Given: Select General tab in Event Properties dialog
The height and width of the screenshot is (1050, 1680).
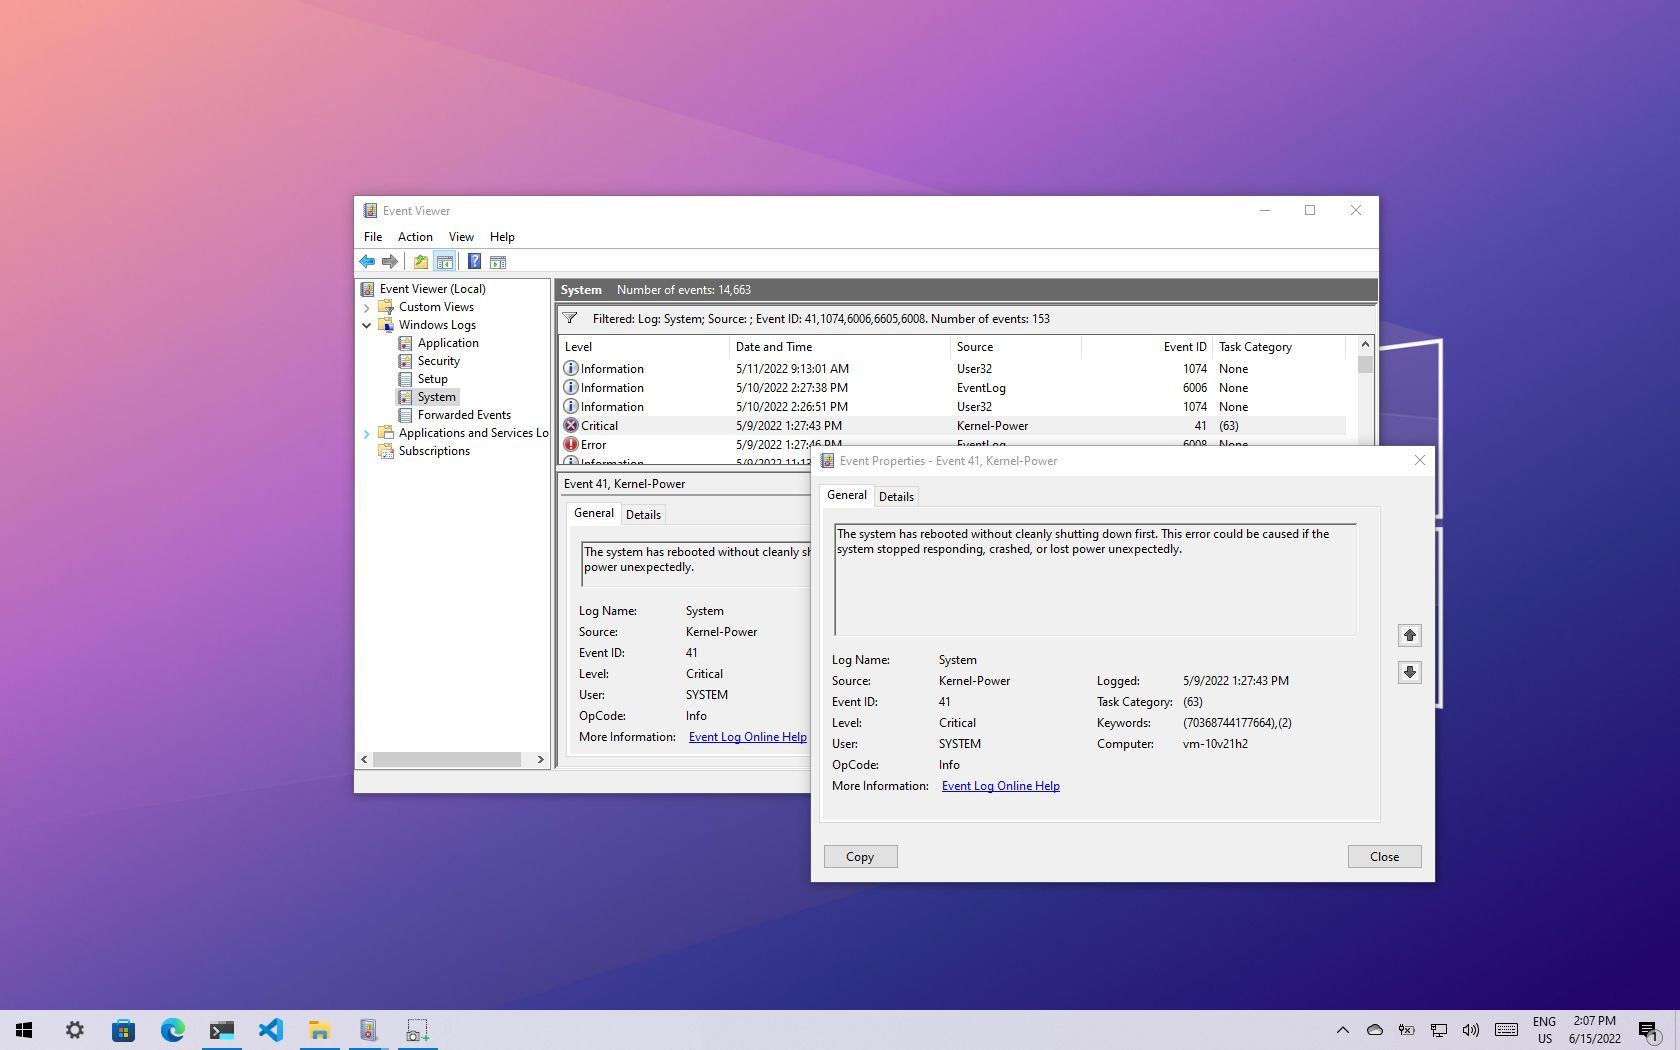Looking at the screenshot, I should [x=847, y=495].
